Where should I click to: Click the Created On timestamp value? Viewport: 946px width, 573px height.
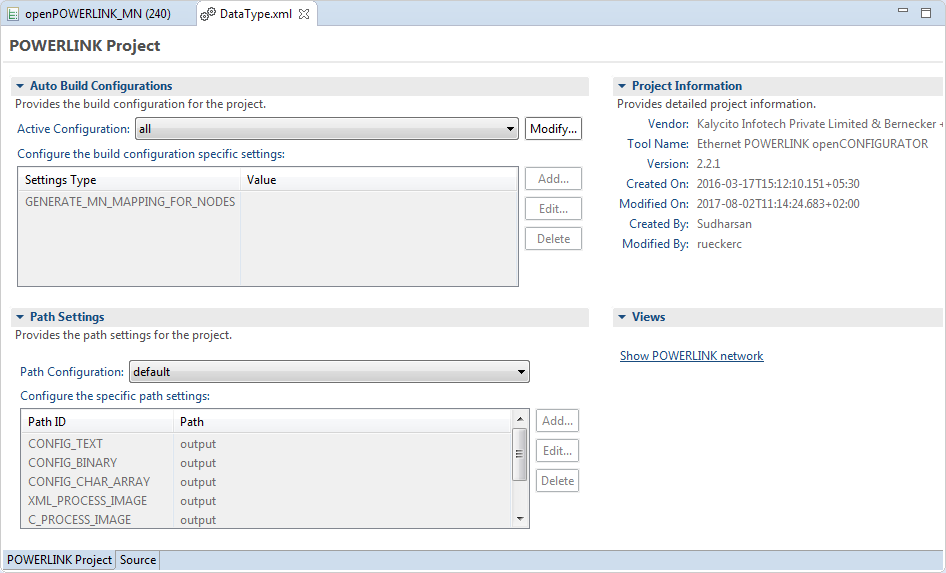[778, 183]
